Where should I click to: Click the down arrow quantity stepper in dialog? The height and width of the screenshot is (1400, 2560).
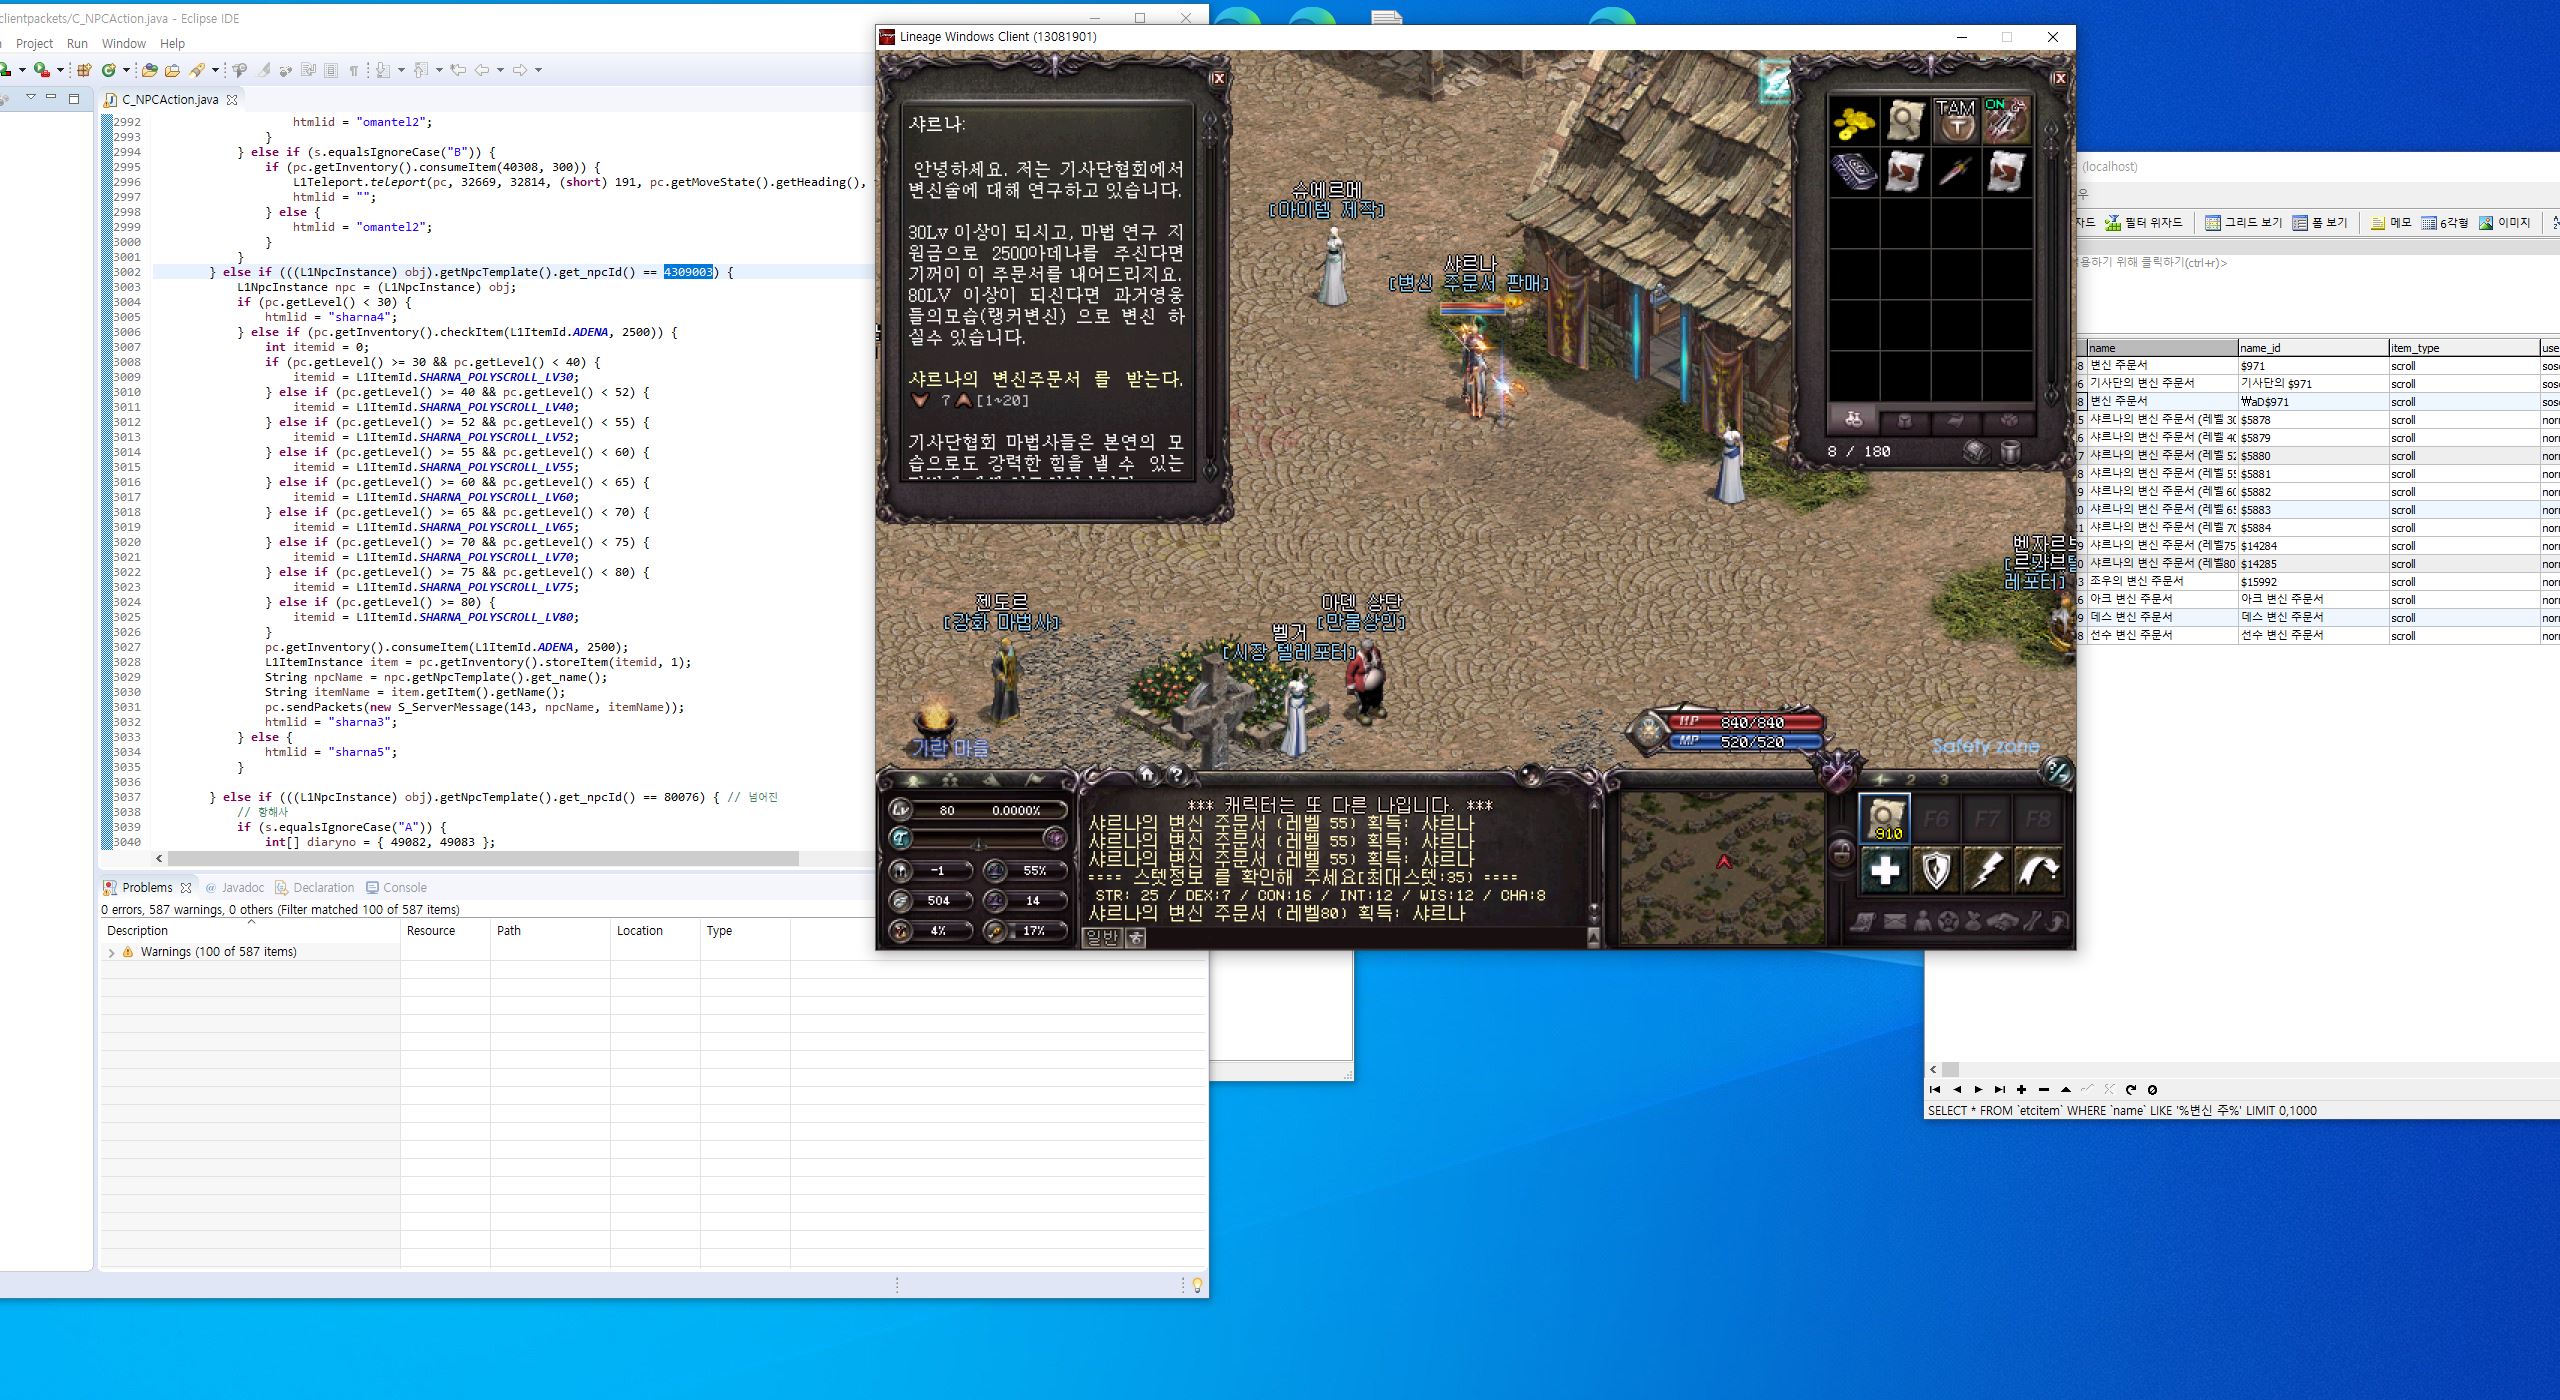tap(919, 400)
